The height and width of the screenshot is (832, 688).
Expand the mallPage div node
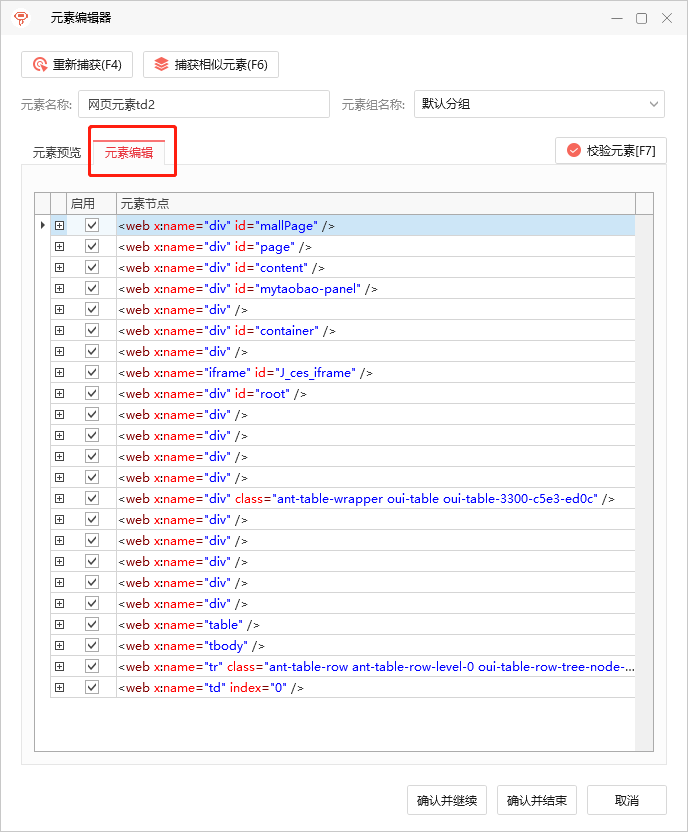[59, 226]
